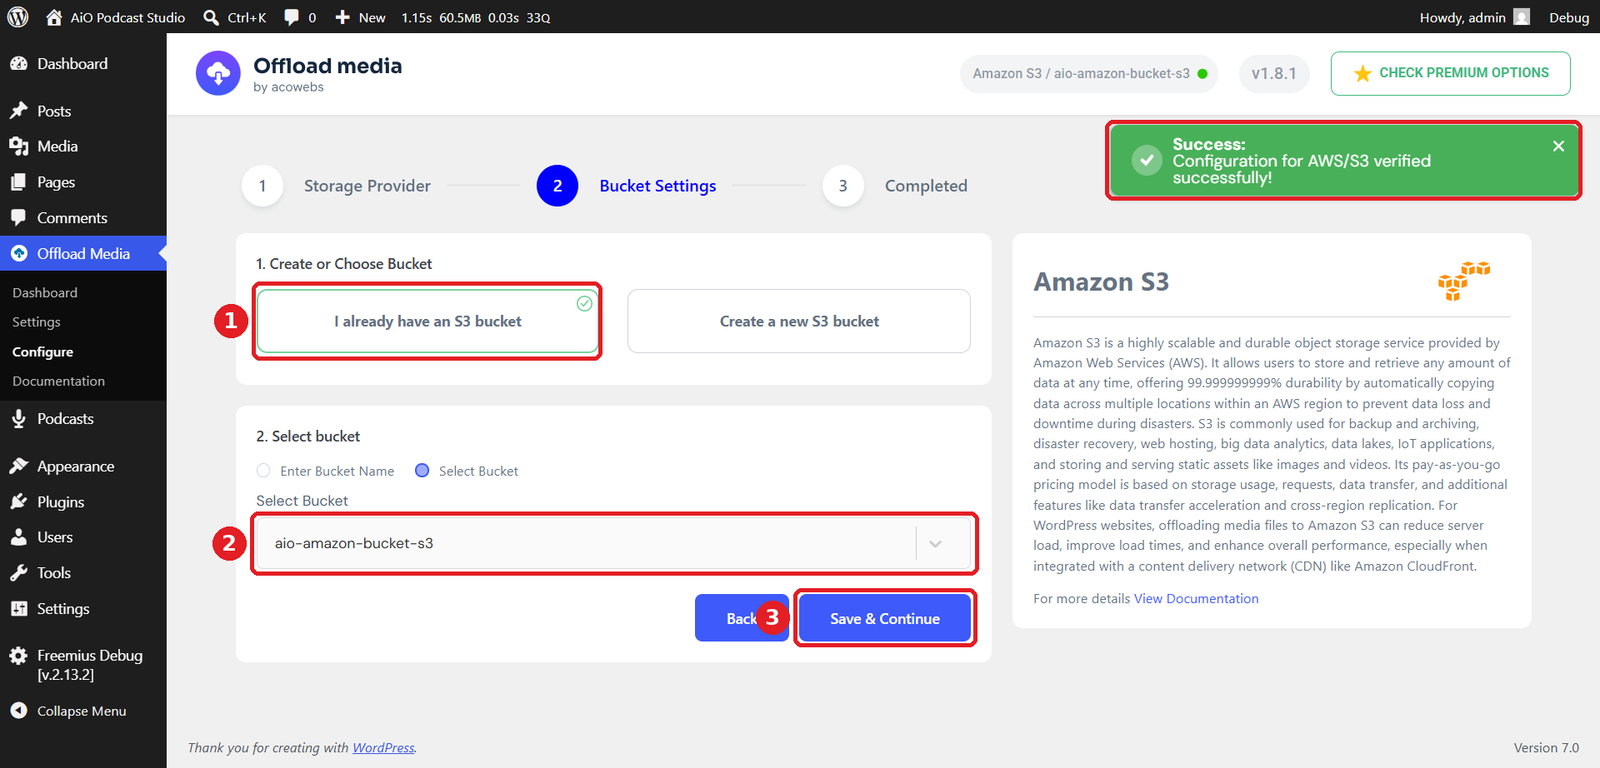
Task: Click the Tools wrench icon
Action: click(19, 573)
